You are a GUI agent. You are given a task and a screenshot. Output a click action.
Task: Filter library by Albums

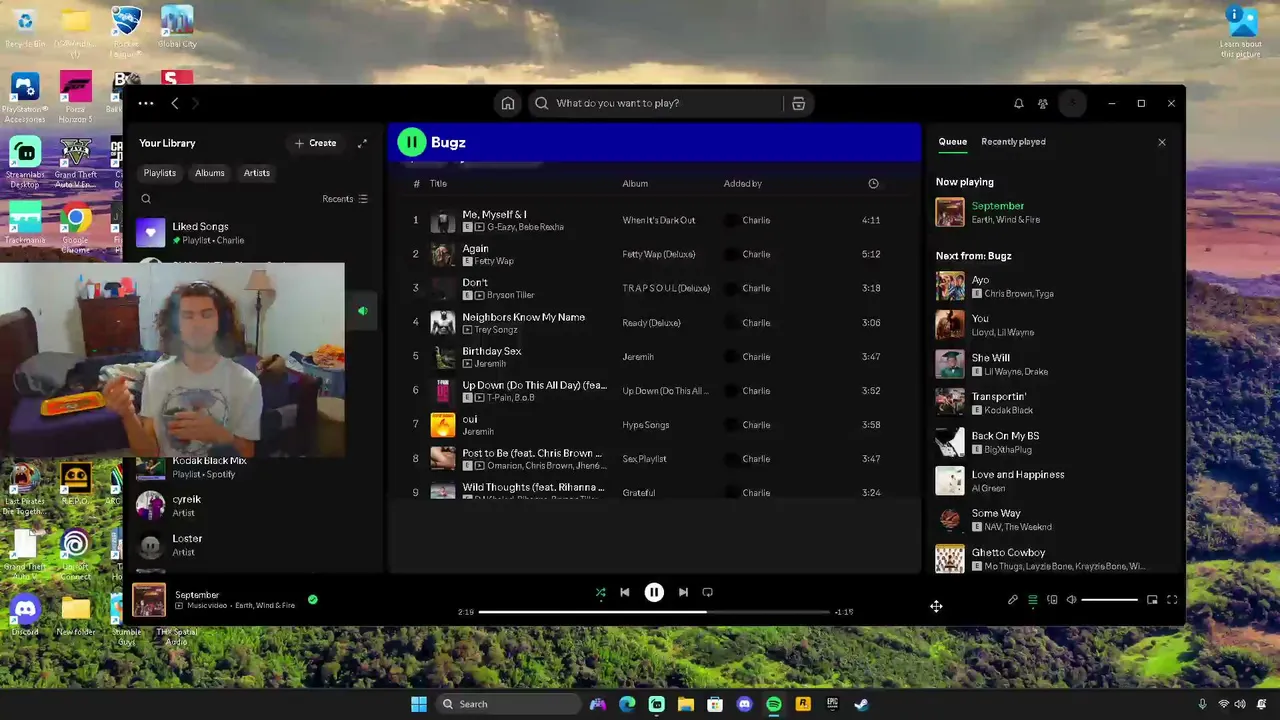(x=210, y=173)
